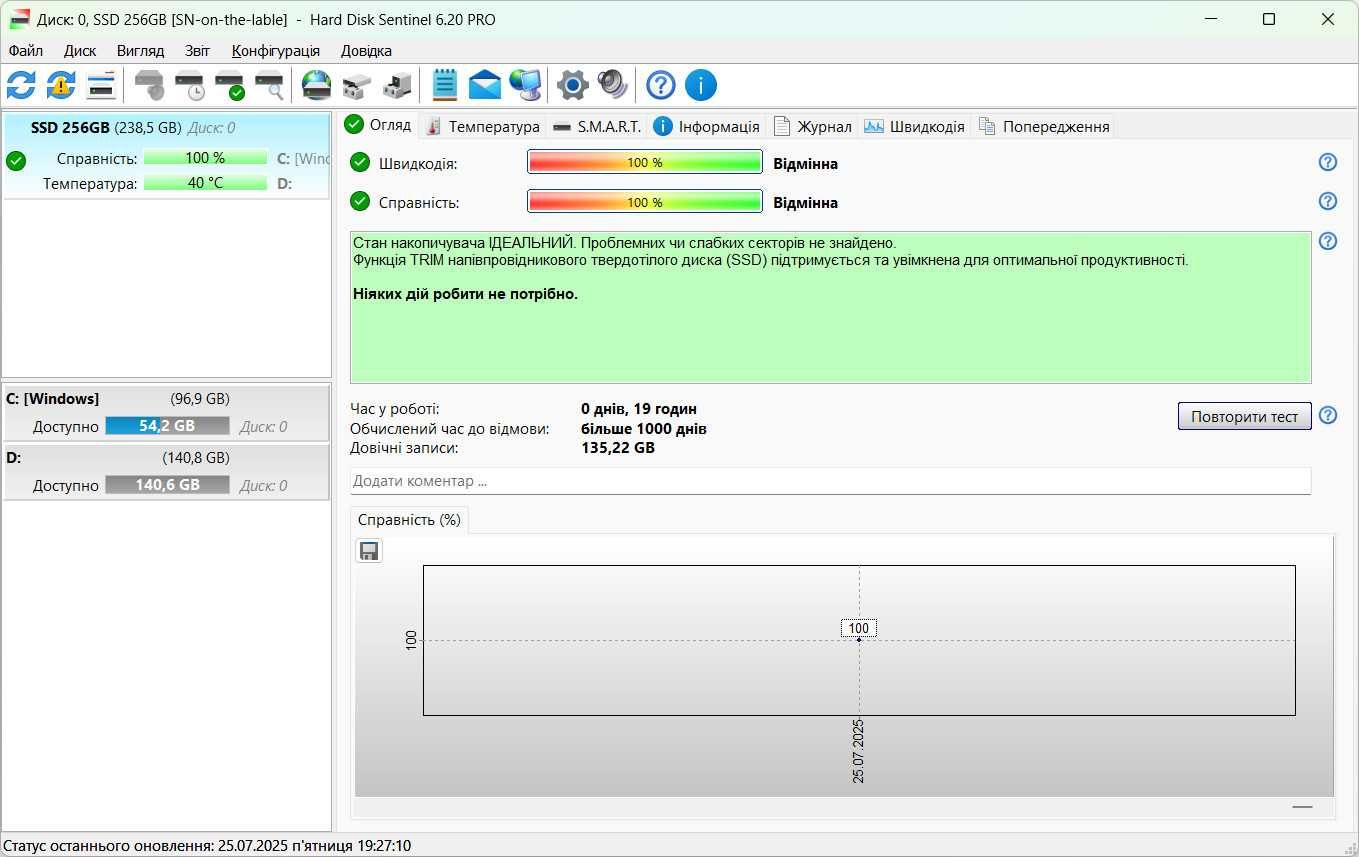Click the speaker sound toolbar icon
The width and height of the screenshot is (1359, 857).
(x=612, y=85)
